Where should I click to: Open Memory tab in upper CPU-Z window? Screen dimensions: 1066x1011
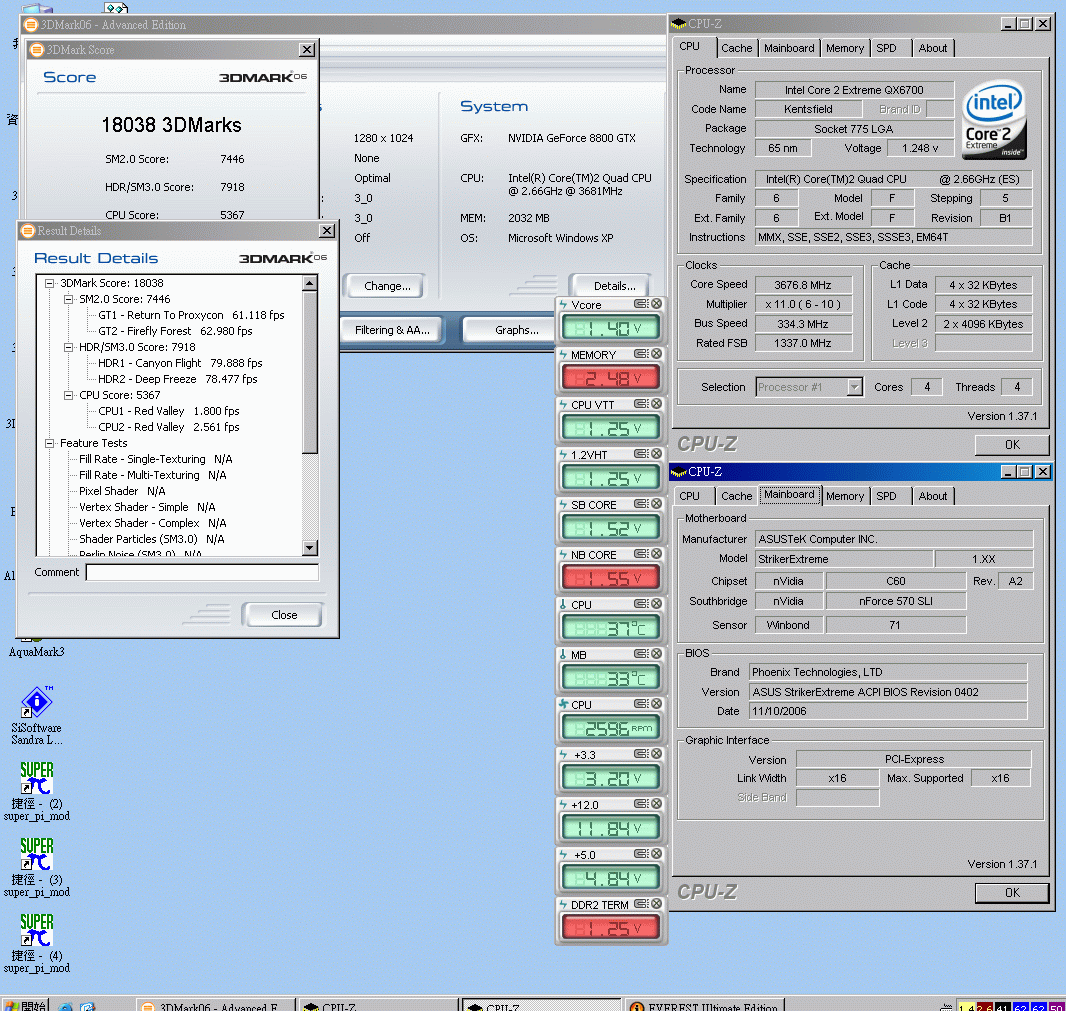(x=845, y=48)
